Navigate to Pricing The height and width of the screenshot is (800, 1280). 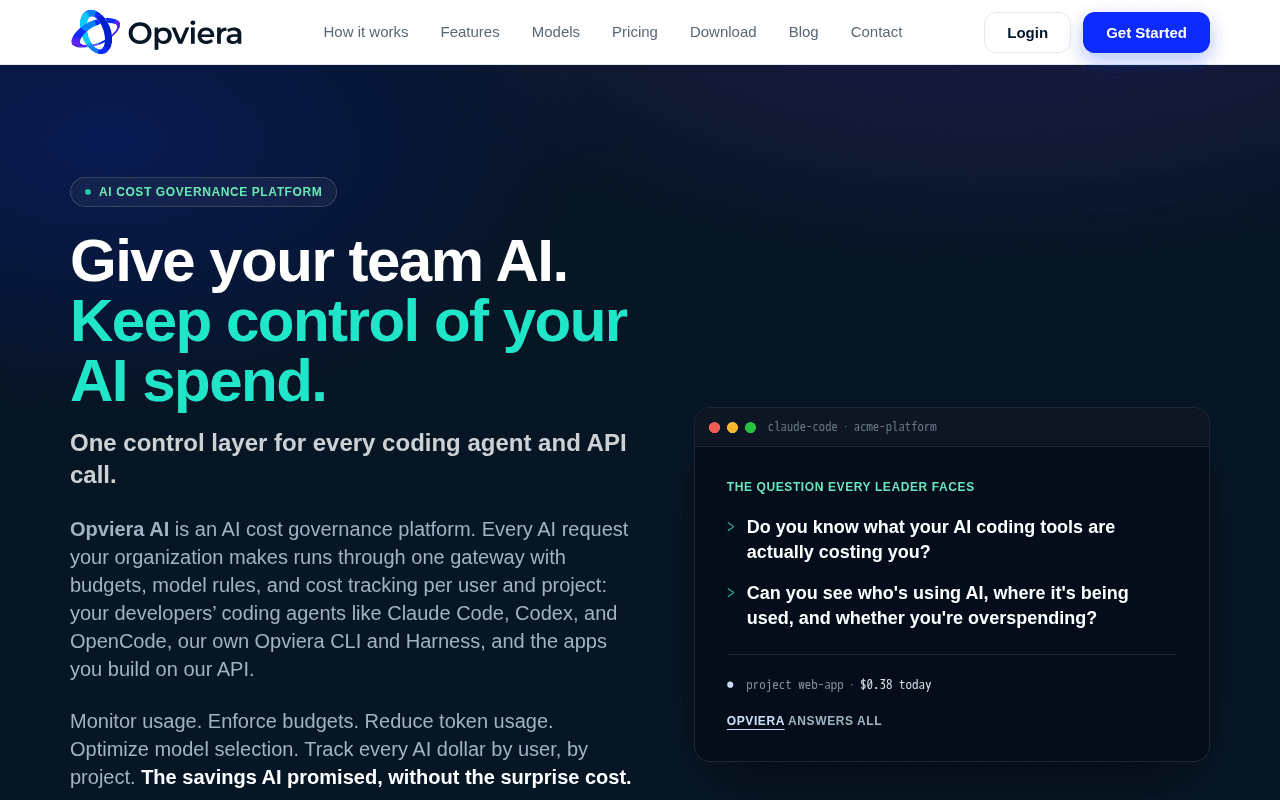pyautogui.click(x=635, y=32)
